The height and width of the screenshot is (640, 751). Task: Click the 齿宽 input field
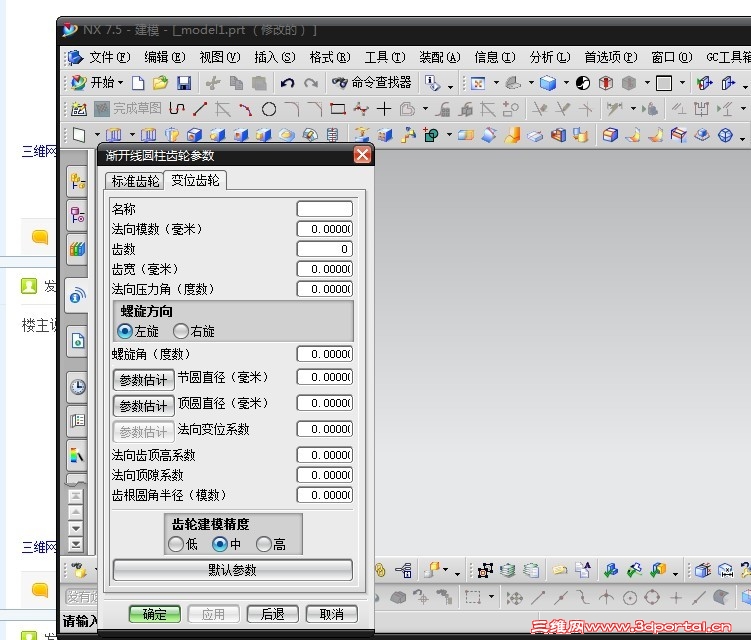(325, 269)
